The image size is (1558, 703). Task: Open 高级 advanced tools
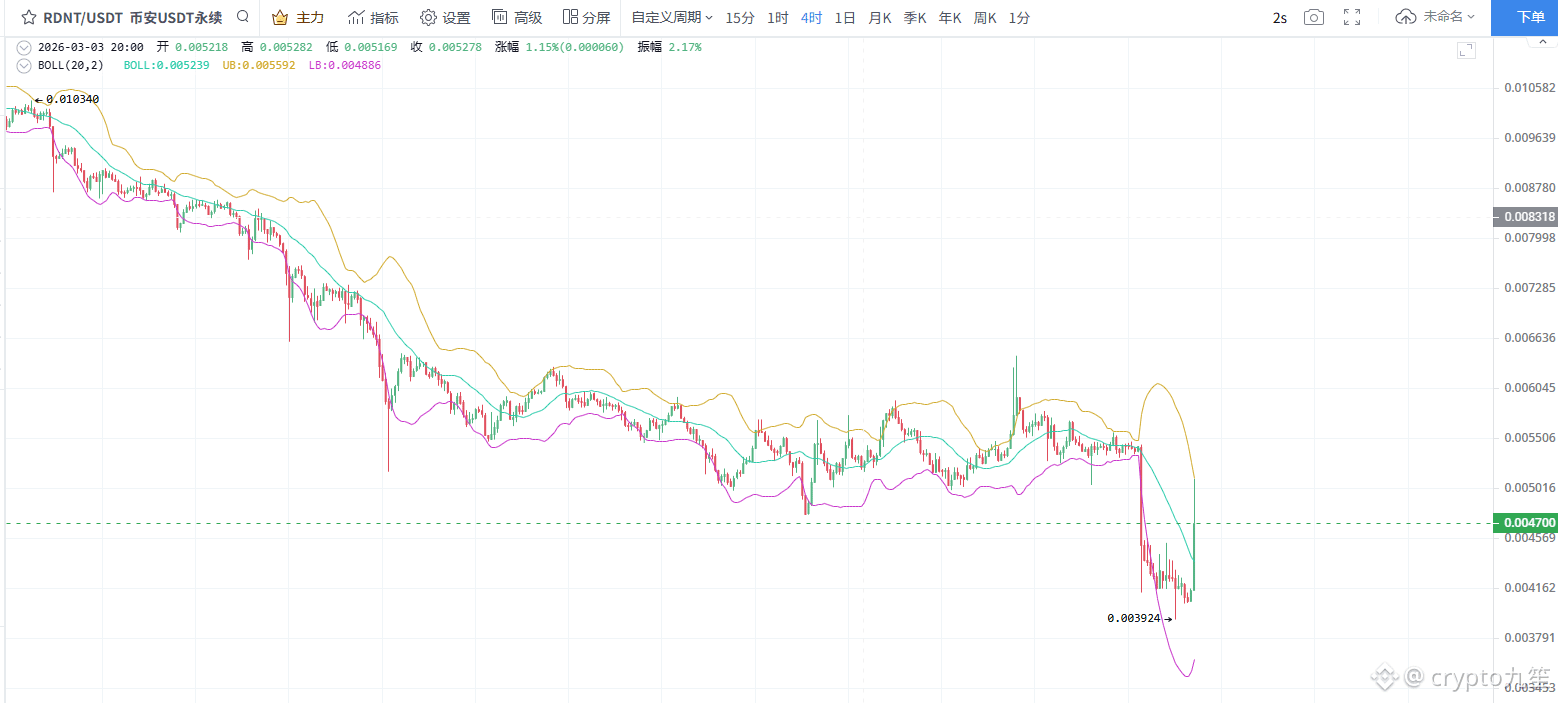(x=517, y=17)
